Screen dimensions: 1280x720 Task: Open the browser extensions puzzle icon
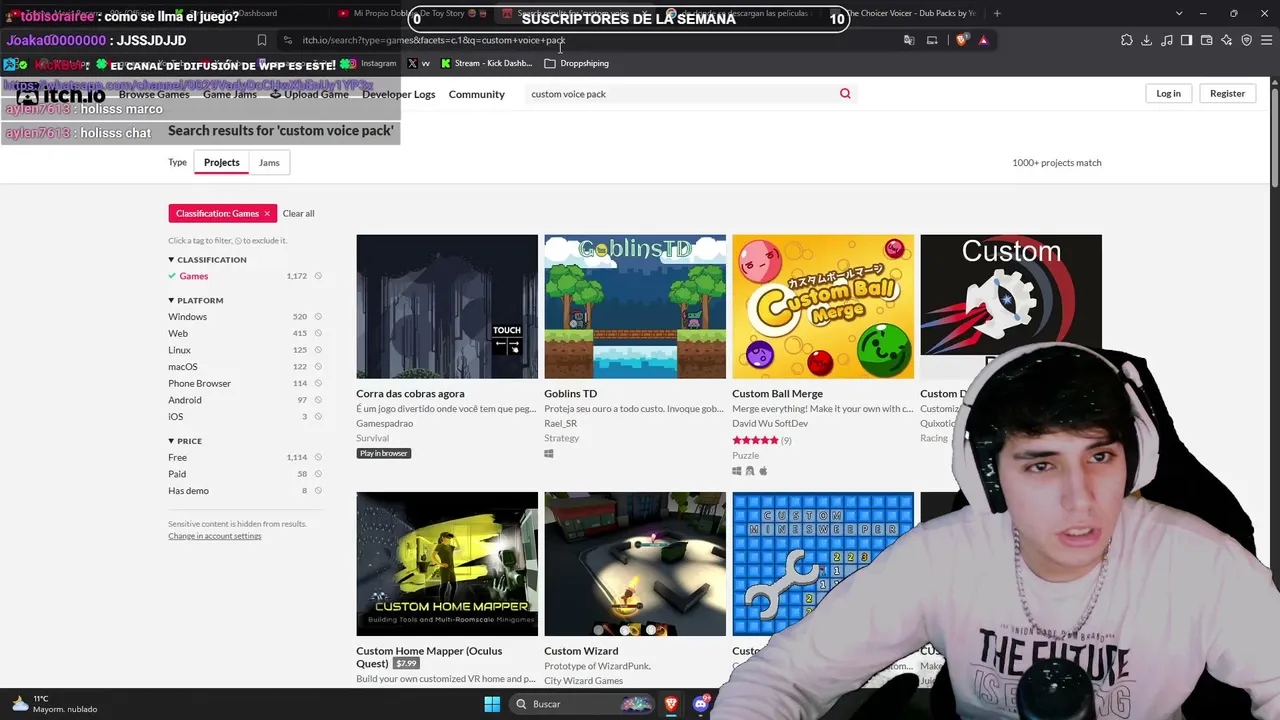(x=1127, y=40)
